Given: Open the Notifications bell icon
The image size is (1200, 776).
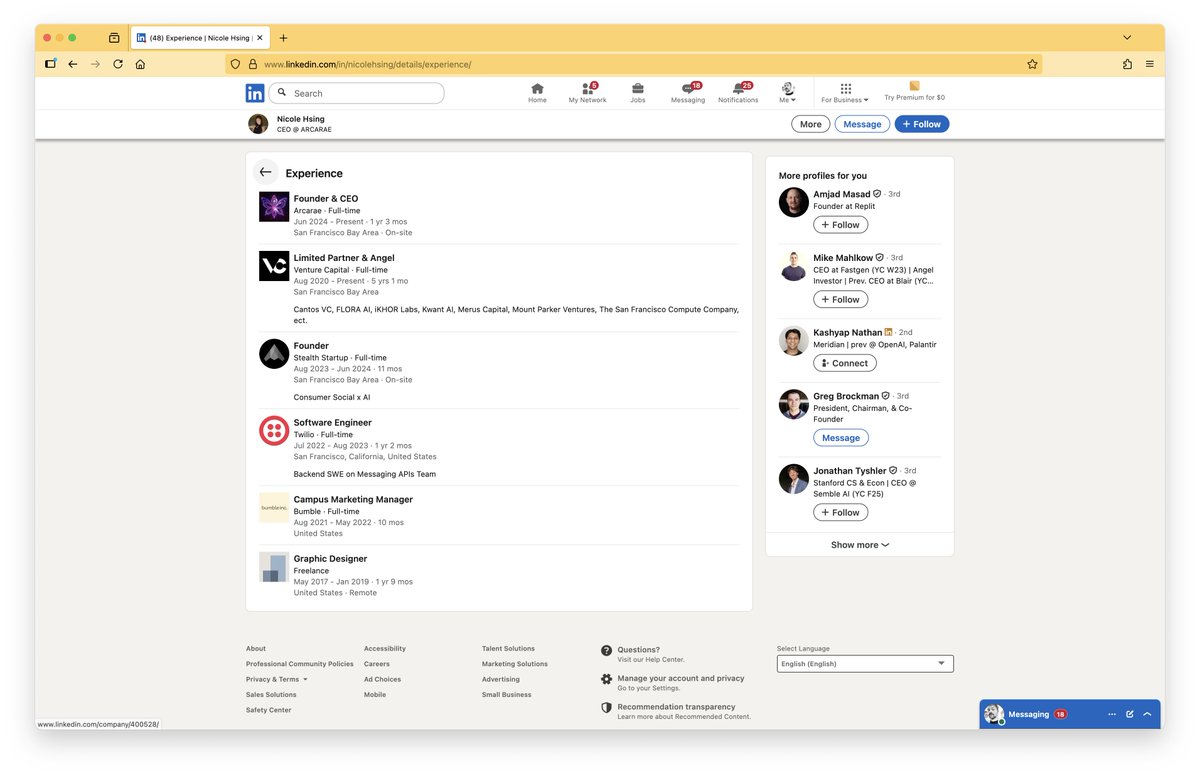Looking at the screenshot, I should coord(738,93).
